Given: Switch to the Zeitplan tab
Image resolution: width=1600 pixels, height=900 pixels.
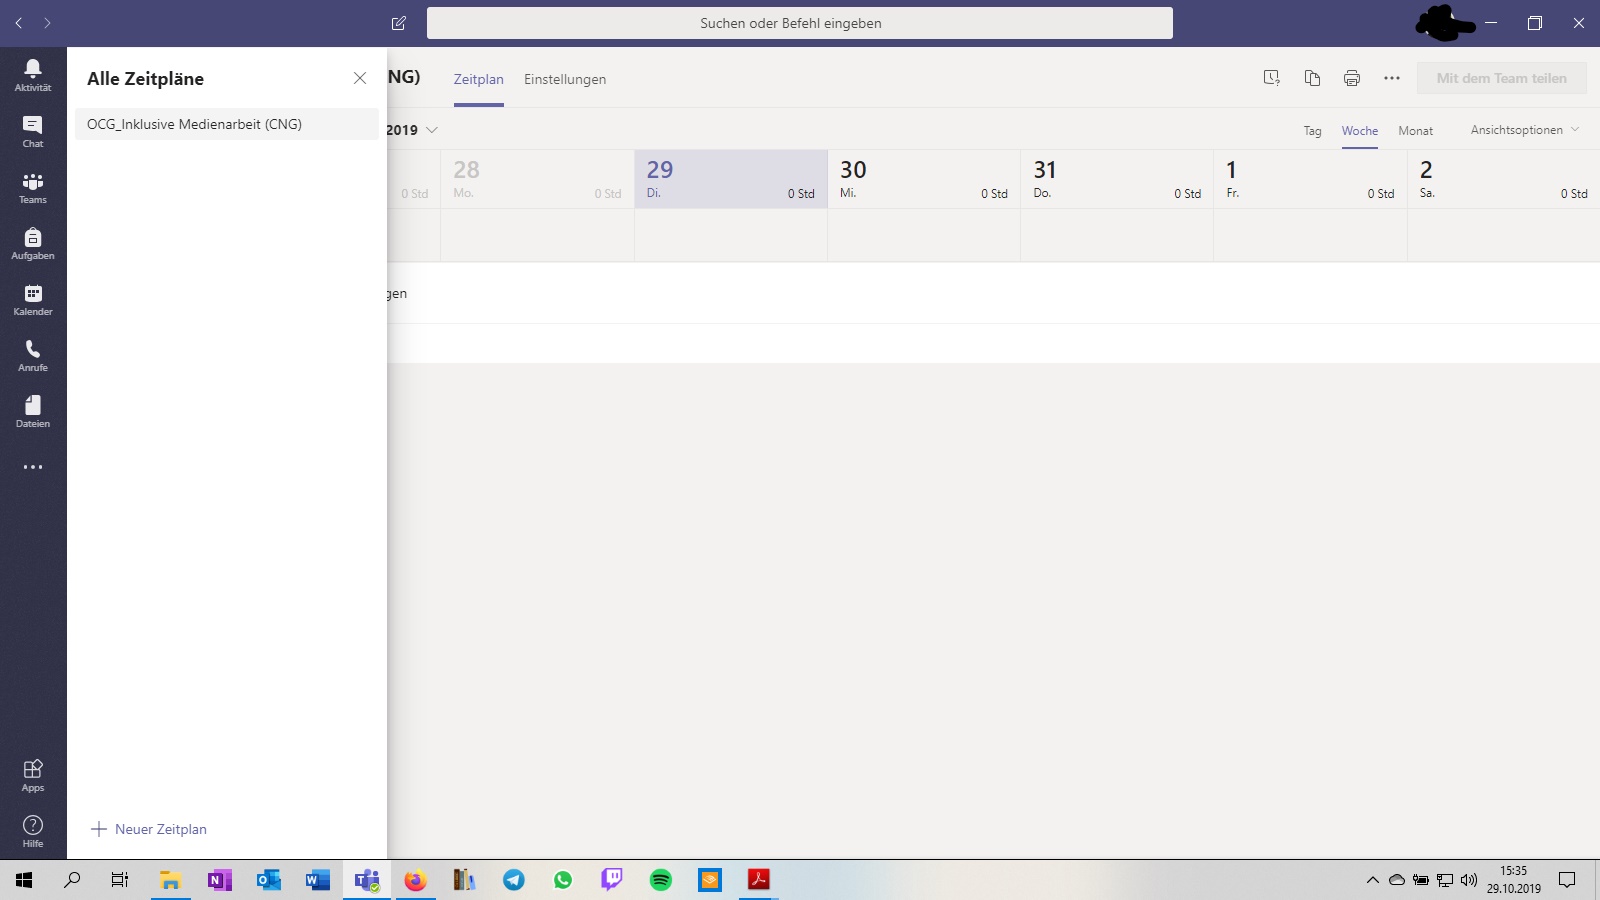Looking at the screenshot, I should click(479, 79).
